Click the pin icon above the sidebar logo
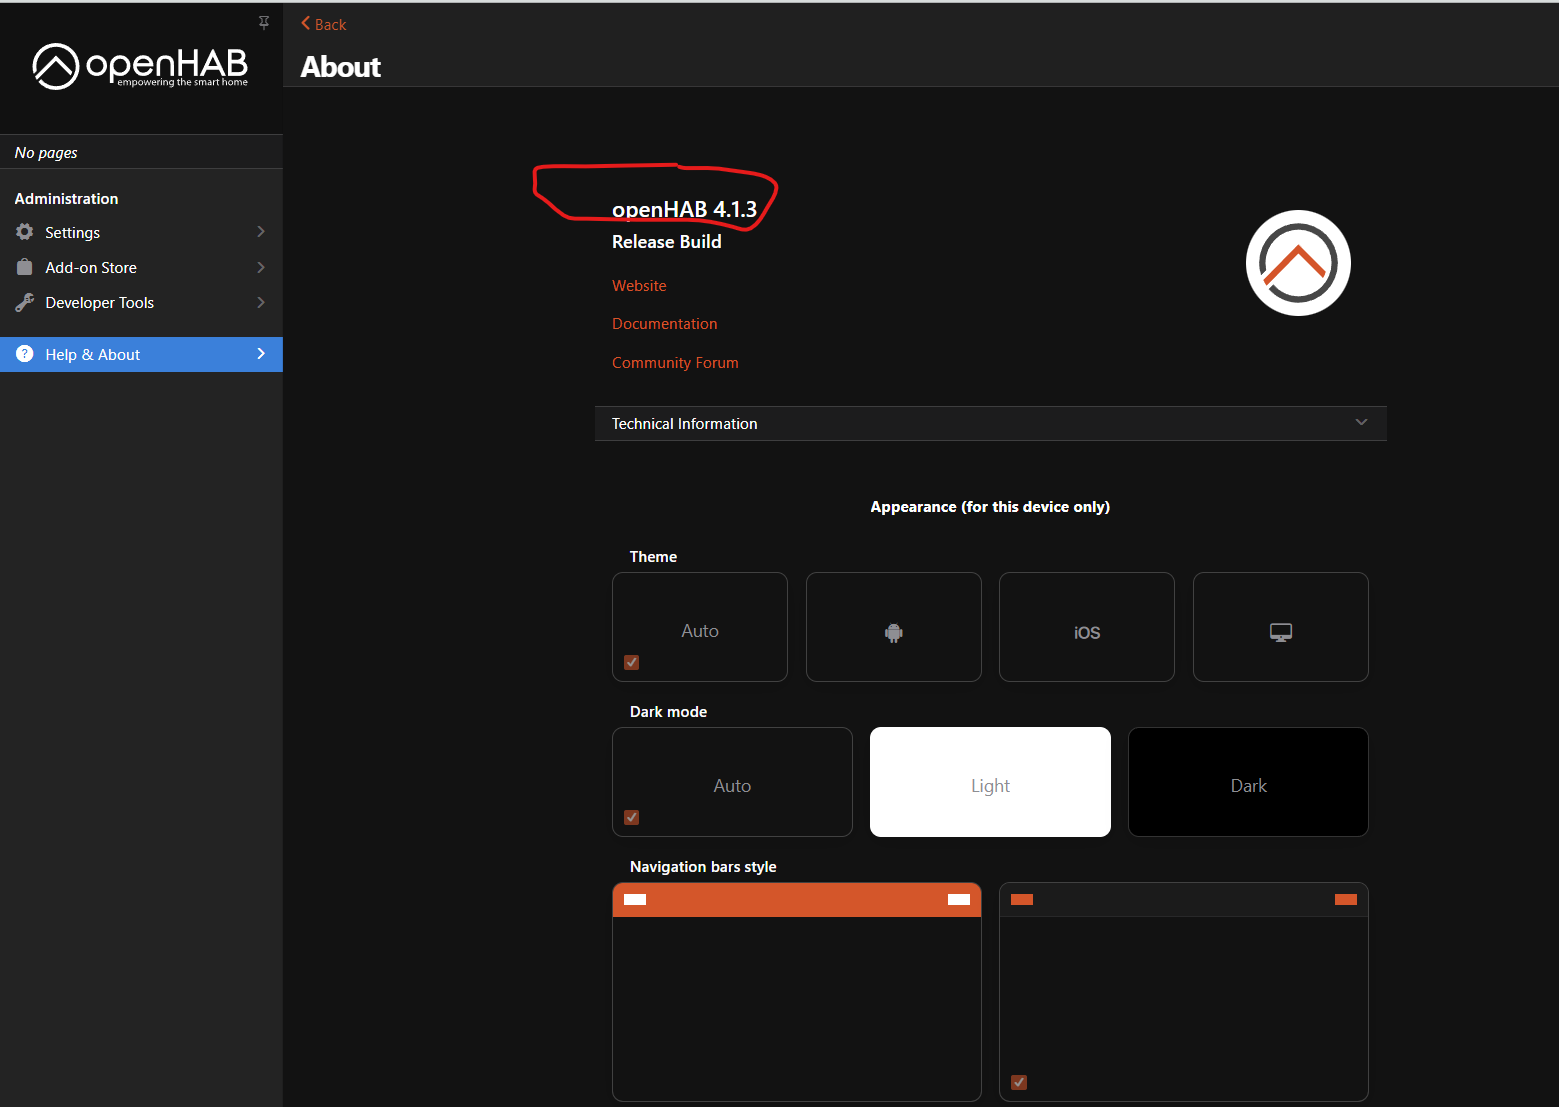This screenshot has width=1559, height=1107. click(x=264, y=22)
